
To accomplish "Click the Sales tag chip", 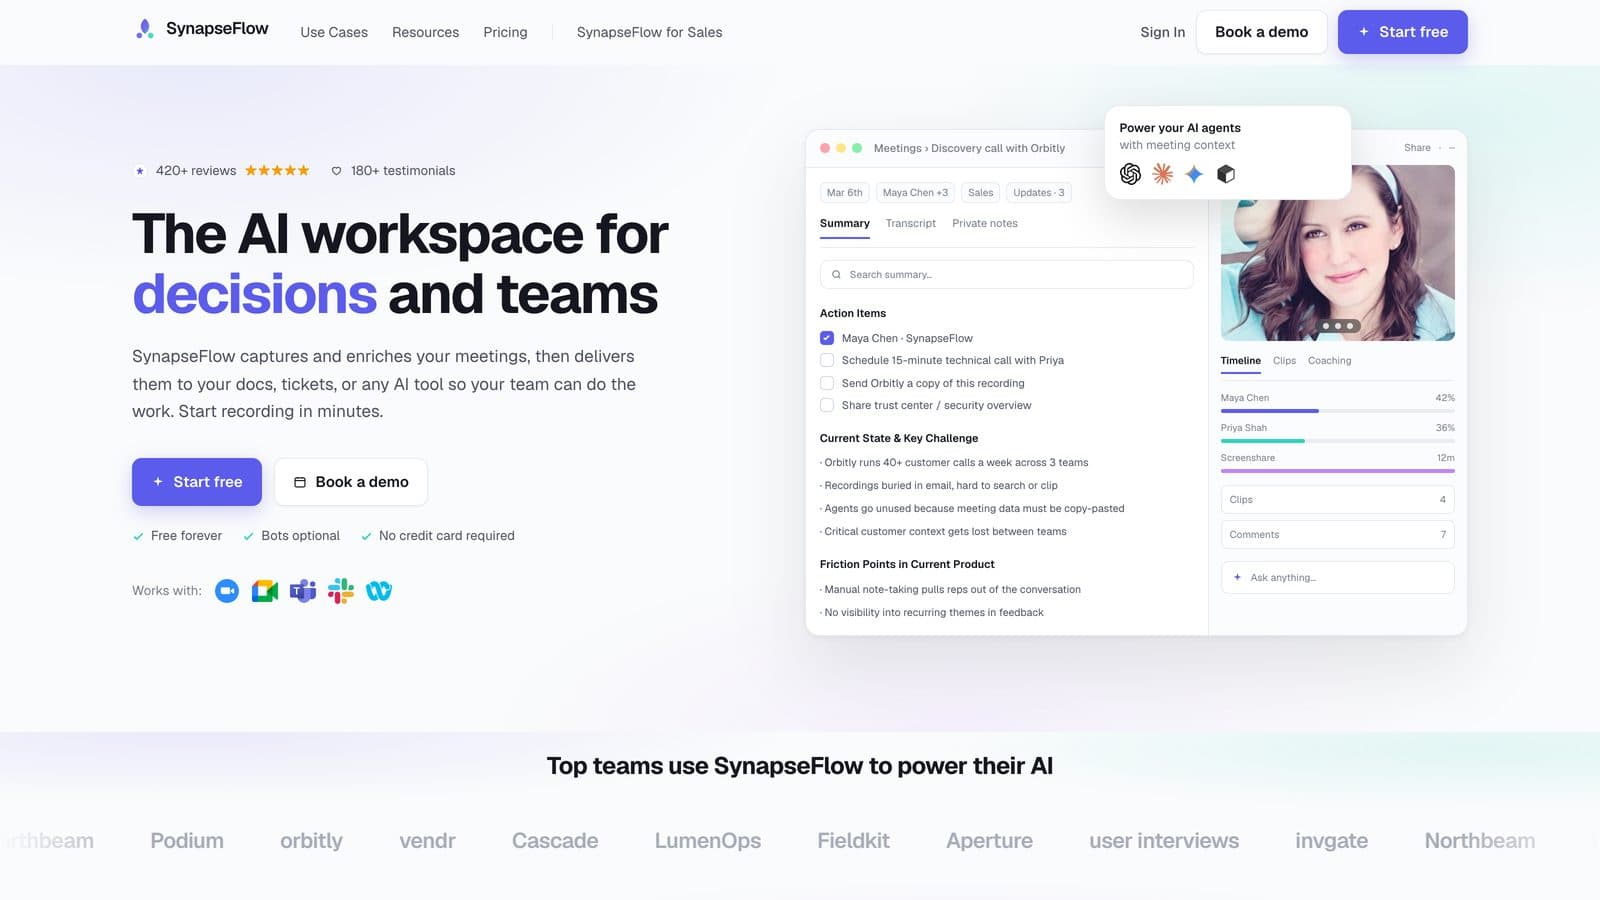I will (x=980, y=193).
